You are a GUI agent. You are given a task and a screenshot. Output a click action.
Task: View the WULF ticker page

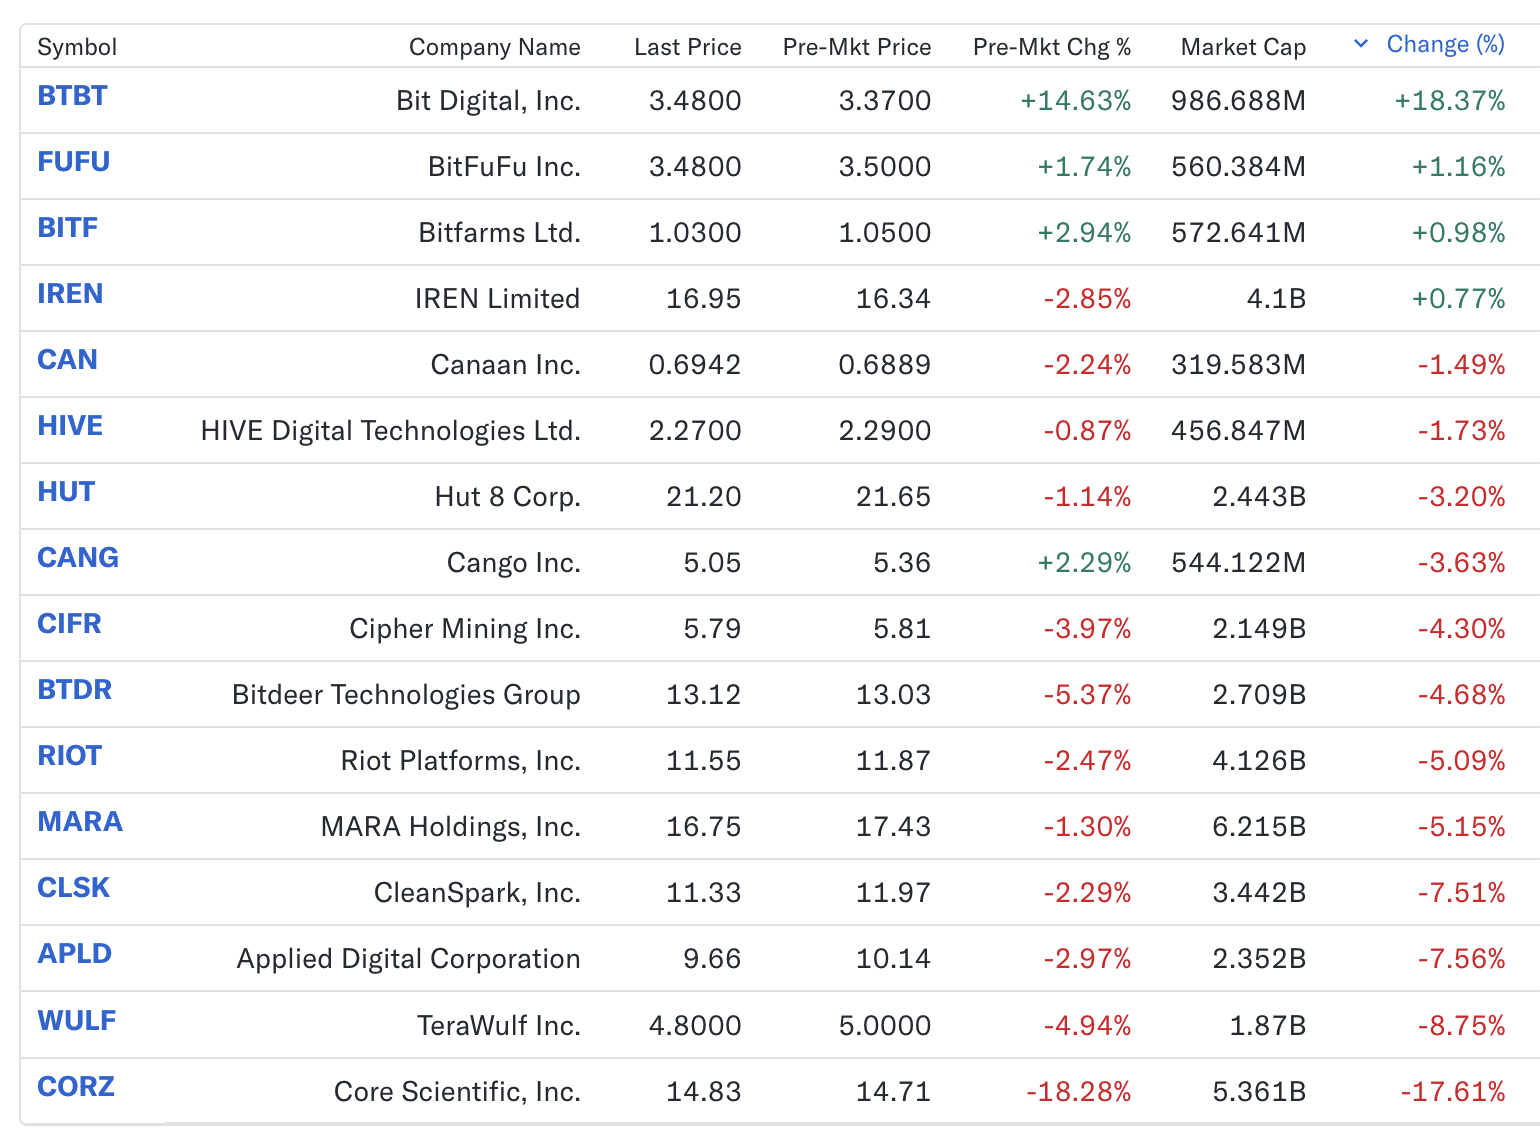[x=76, y=1021]
